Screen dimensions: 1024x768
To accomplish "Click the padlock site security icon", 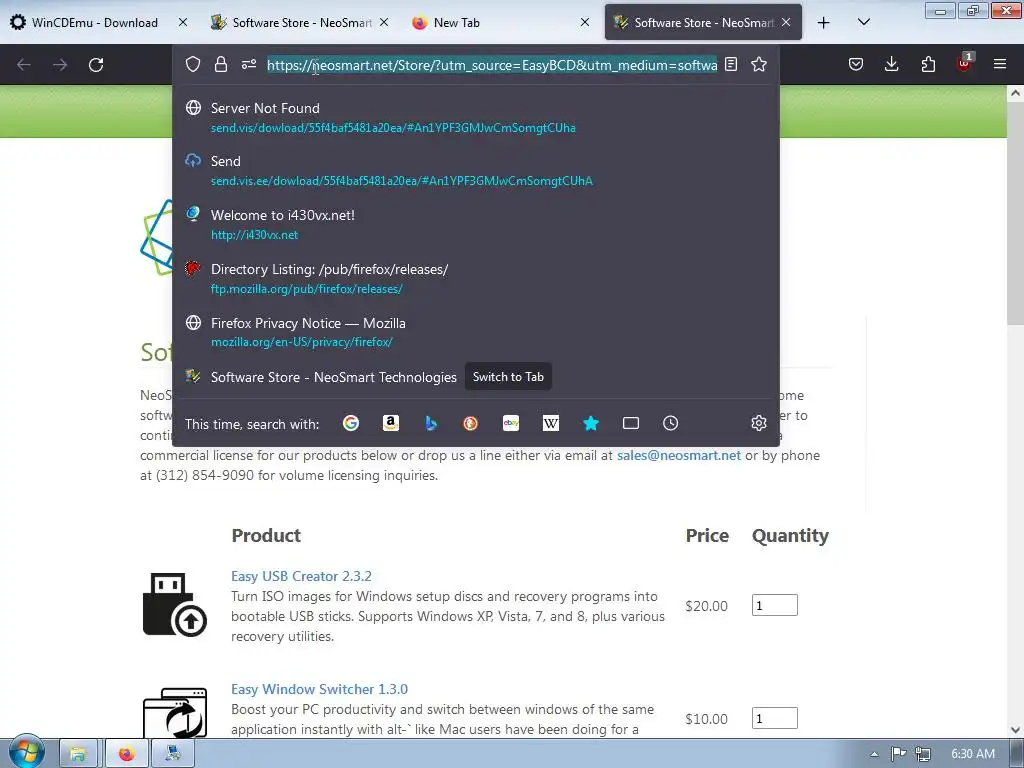I will tap(221, 64).
